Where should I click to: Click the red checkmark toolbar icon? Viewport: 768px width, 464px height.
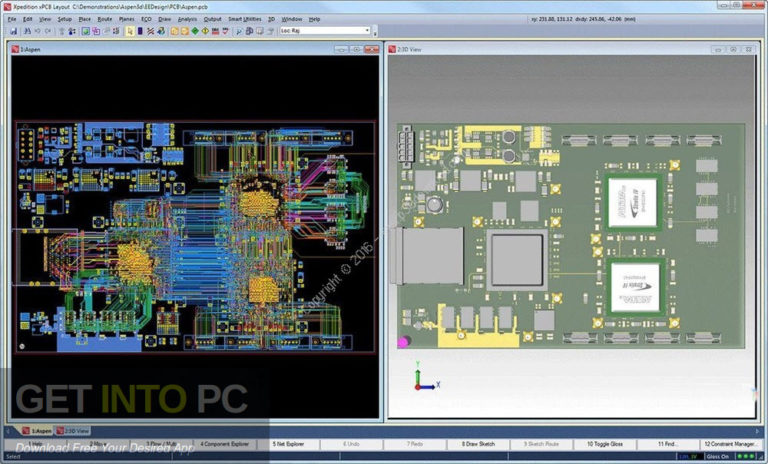click(225, 31)
